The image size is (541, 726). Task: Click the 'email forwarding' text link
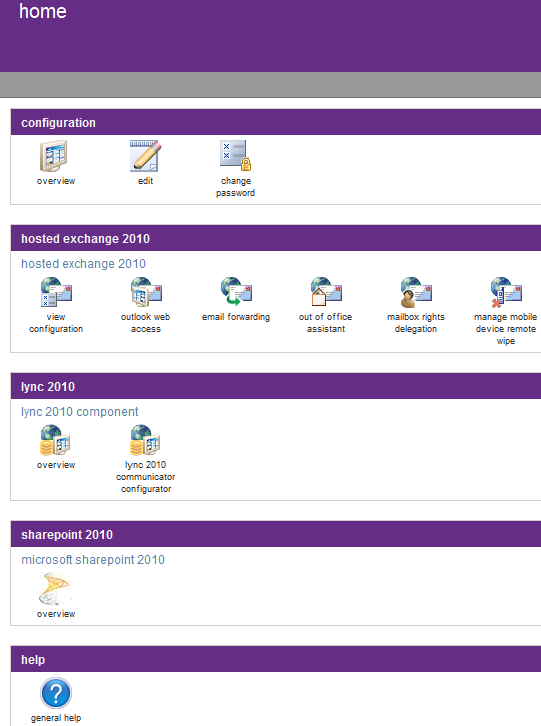[236, 317]
